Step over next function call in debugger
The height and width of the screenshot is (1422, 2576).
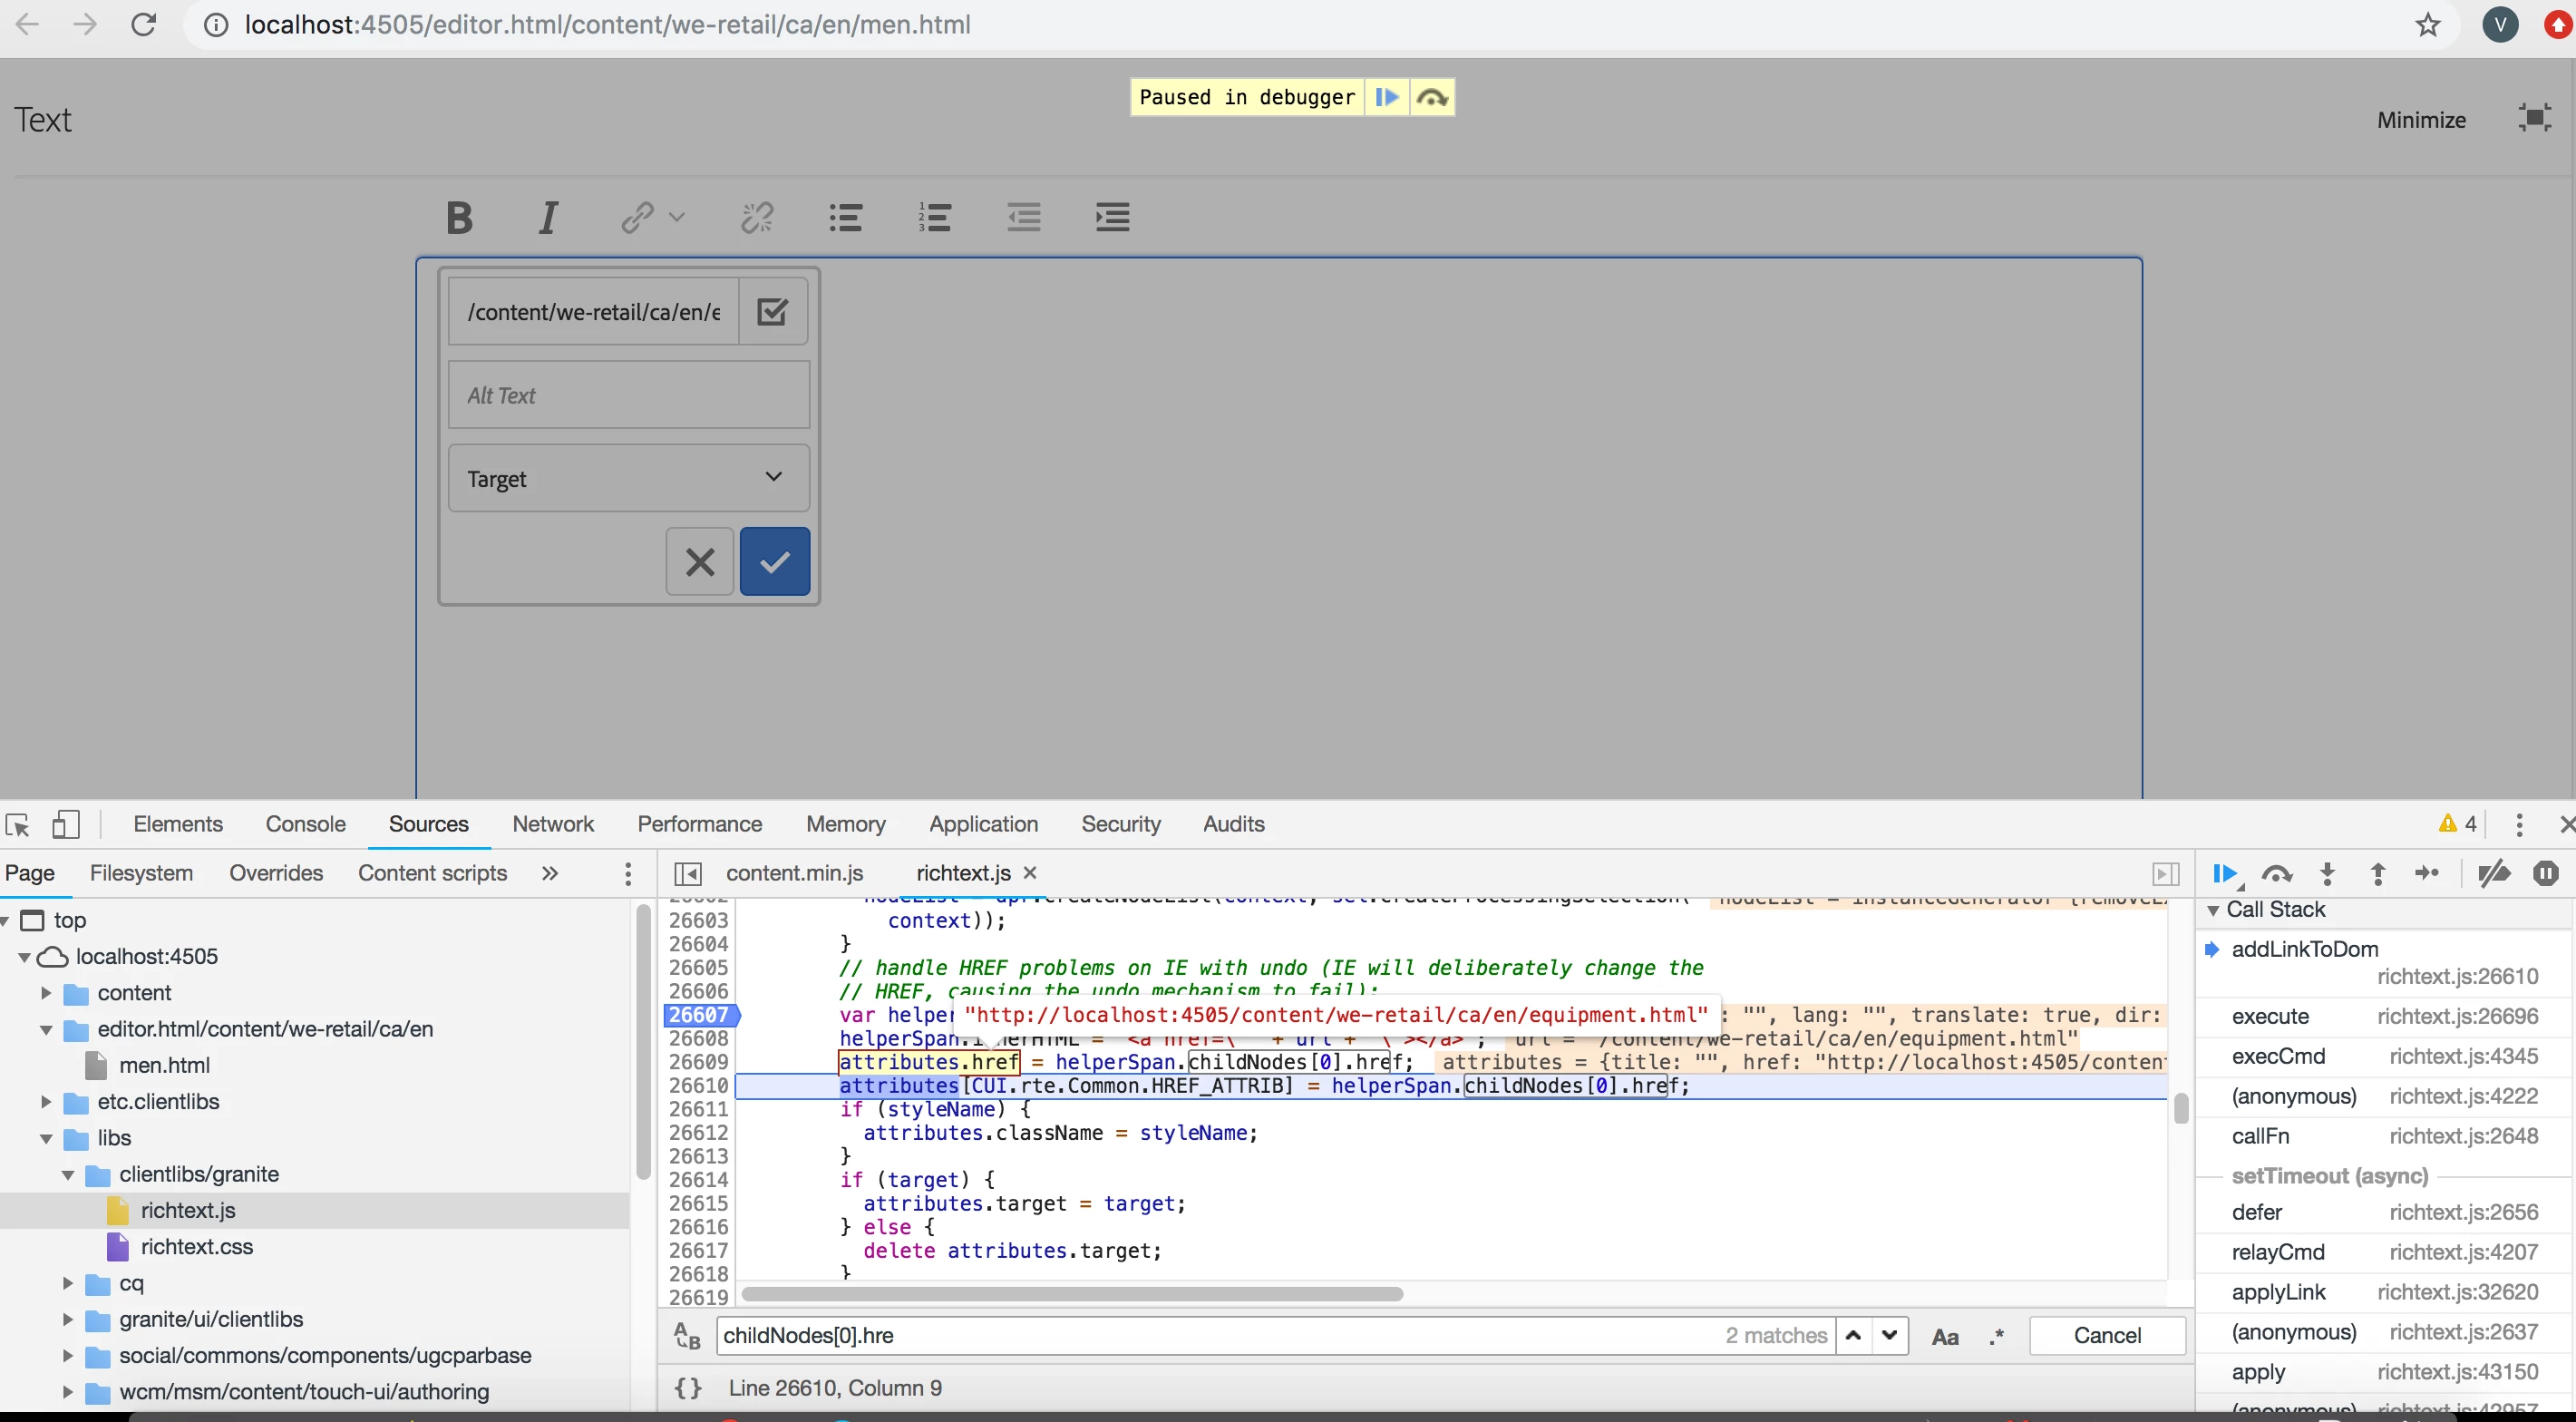[x=2276, y=874]
